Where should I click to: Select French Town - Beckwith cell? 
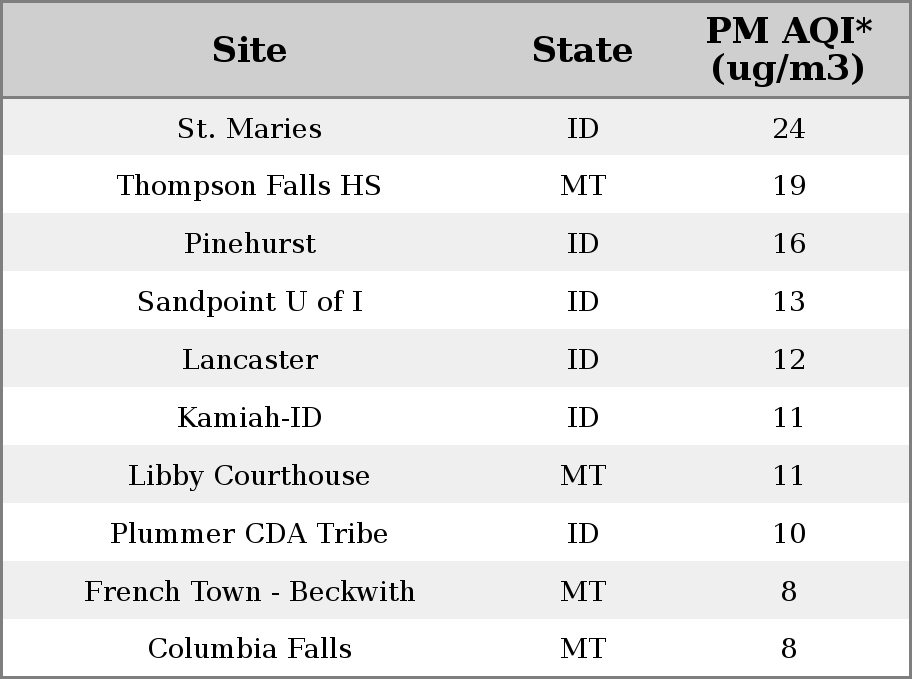[249, 591]
